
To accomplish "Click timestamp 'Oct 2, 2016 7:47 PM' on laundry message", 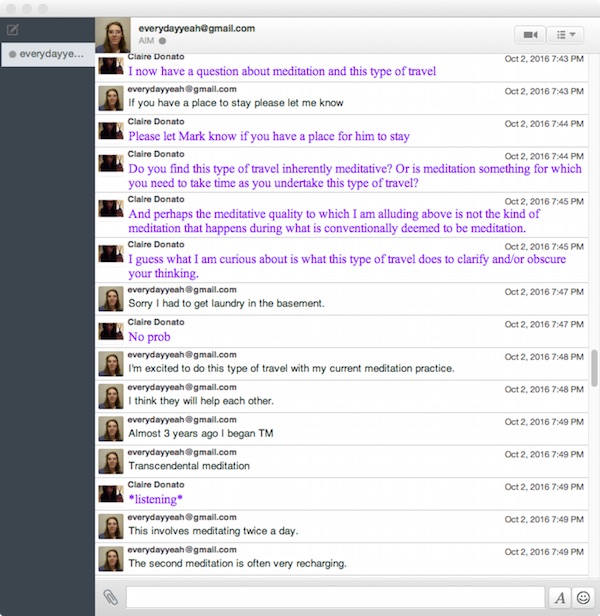I will pyautogui.click(x=544, y=292).
